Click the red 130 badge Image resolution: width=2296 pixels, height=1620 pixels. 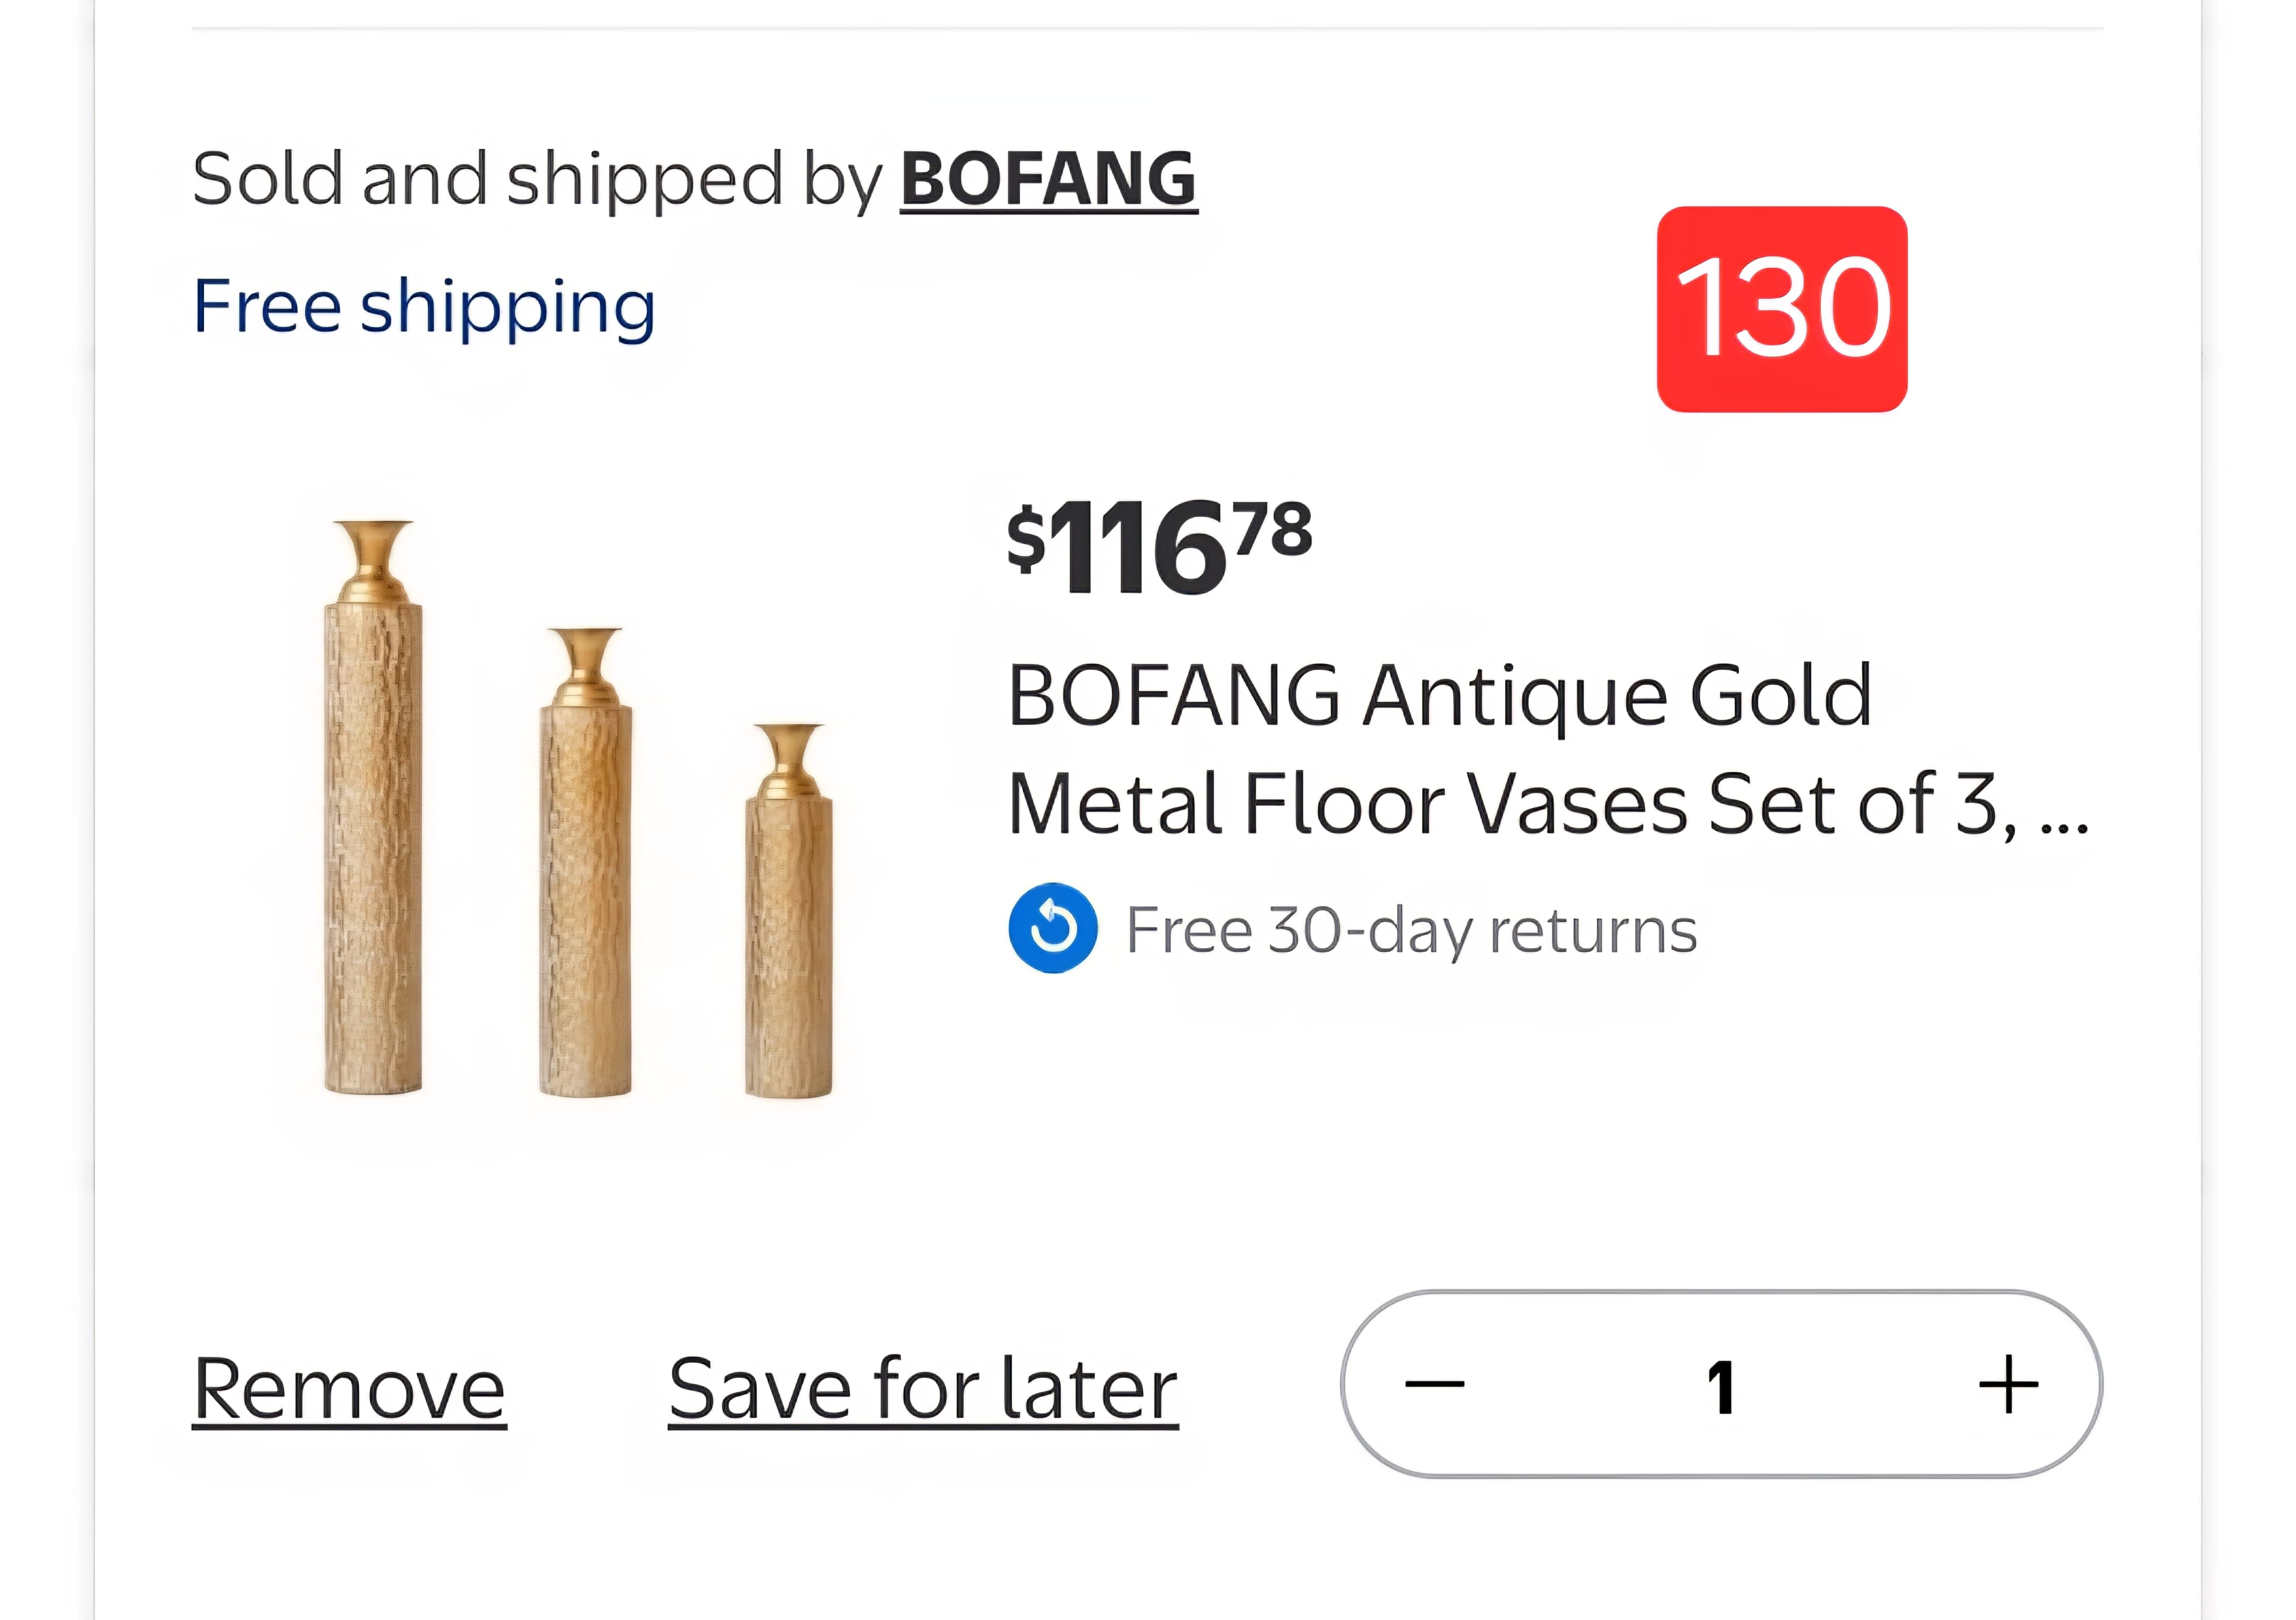coord(1781,309)
